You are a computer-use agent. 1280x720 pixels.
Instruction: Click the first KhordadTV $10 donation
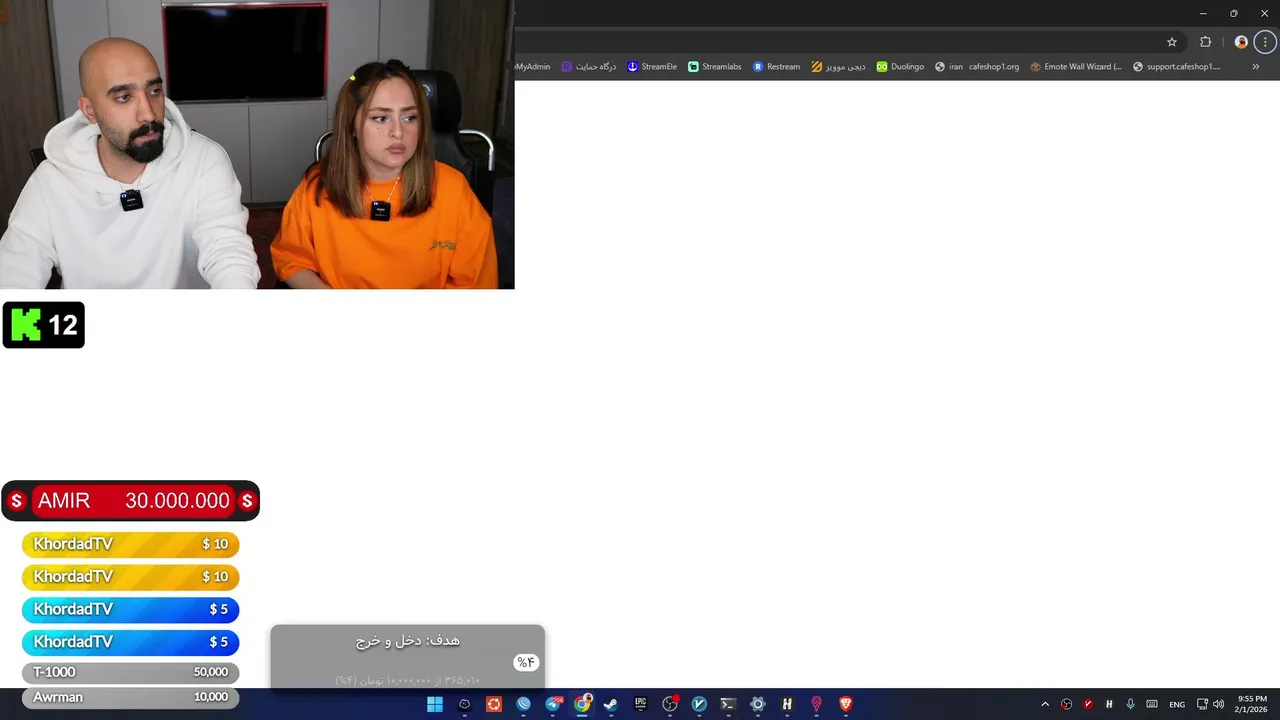pos(130,544)
